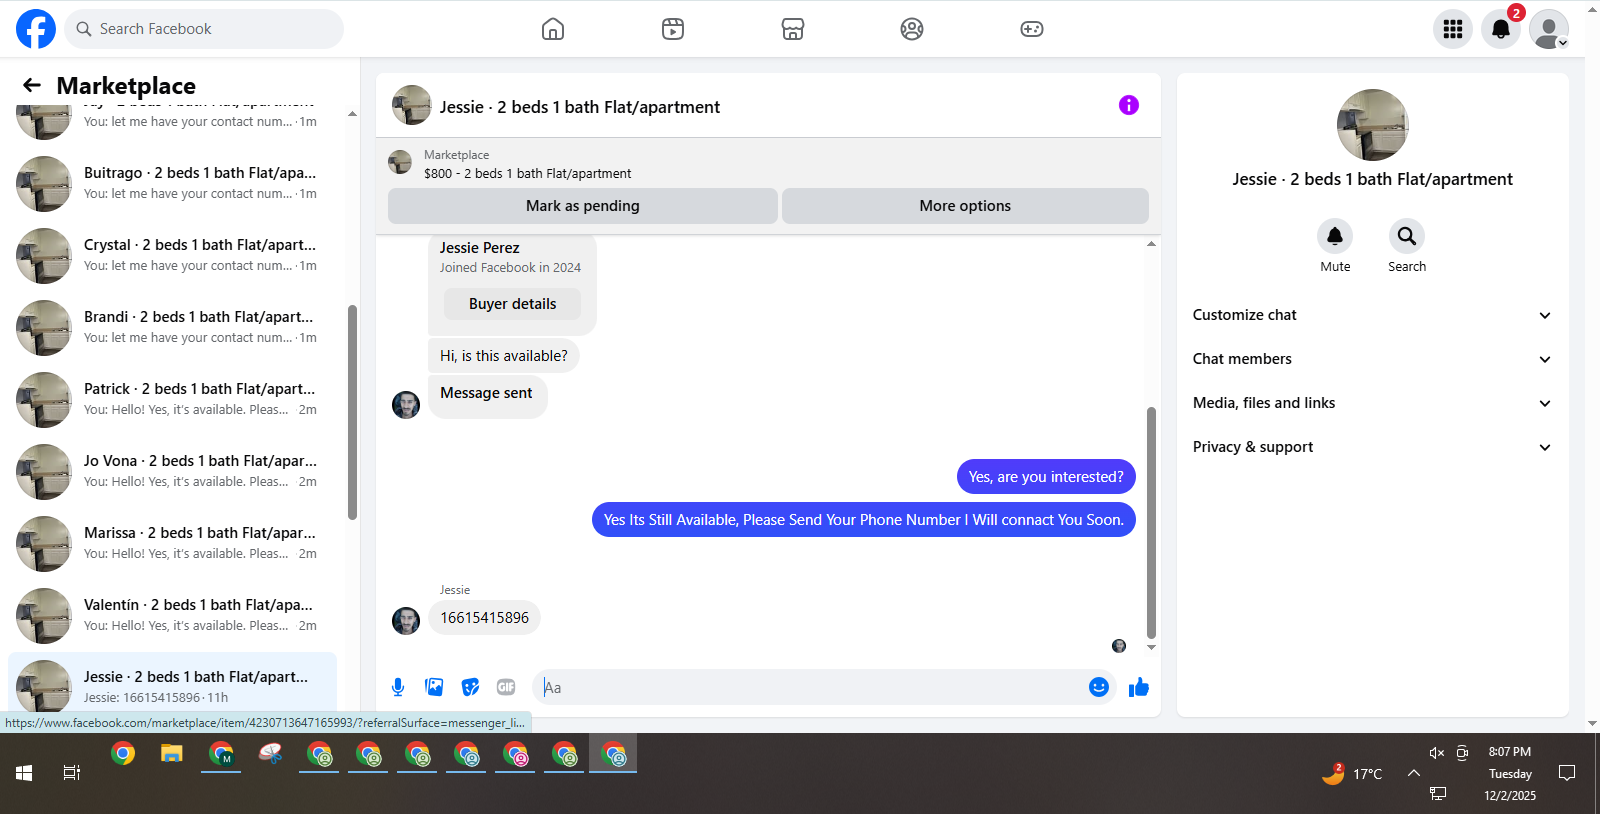Search in conversation using magnifier icon

[1407, 236]
